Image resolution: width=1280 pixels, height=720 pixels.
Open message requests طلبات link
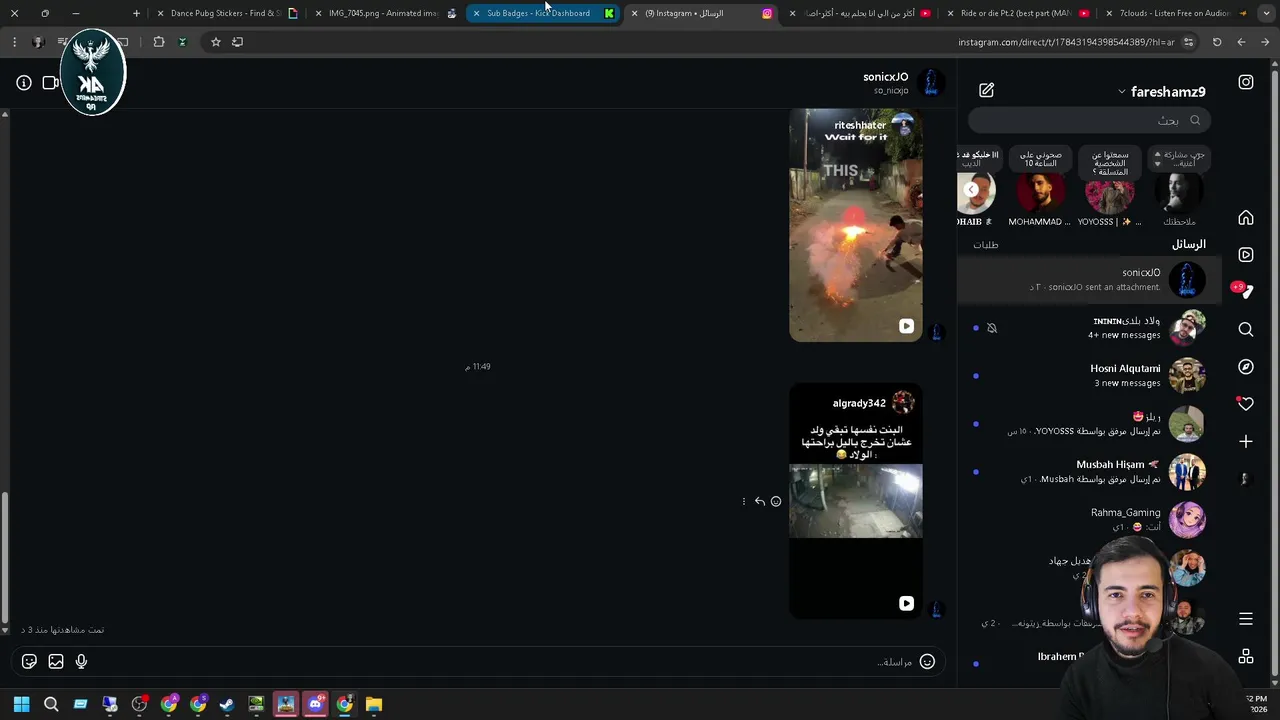(x=986, y=245)
